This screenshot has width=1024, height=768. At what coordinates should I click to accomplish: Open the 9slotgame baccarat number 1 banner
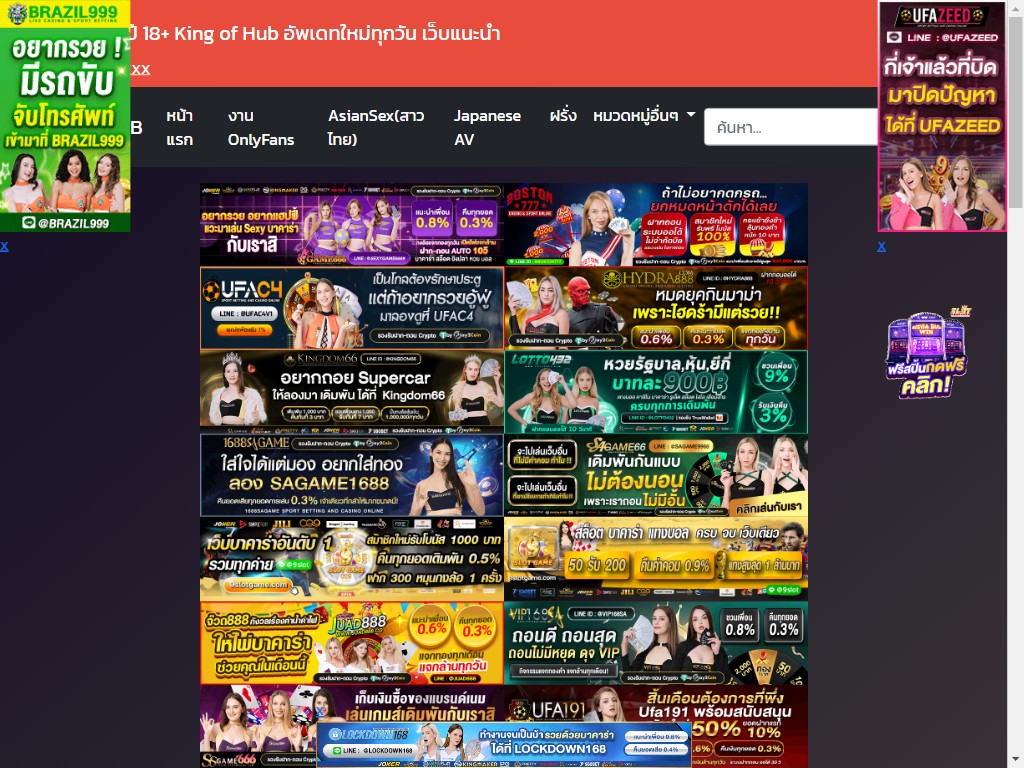point(351,559)
